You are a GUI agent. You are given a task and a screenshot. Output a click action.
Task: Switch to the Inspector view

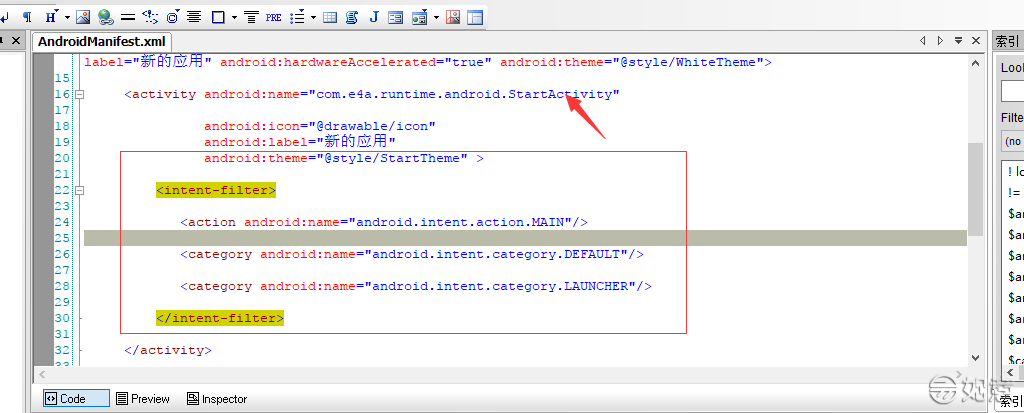216,398
